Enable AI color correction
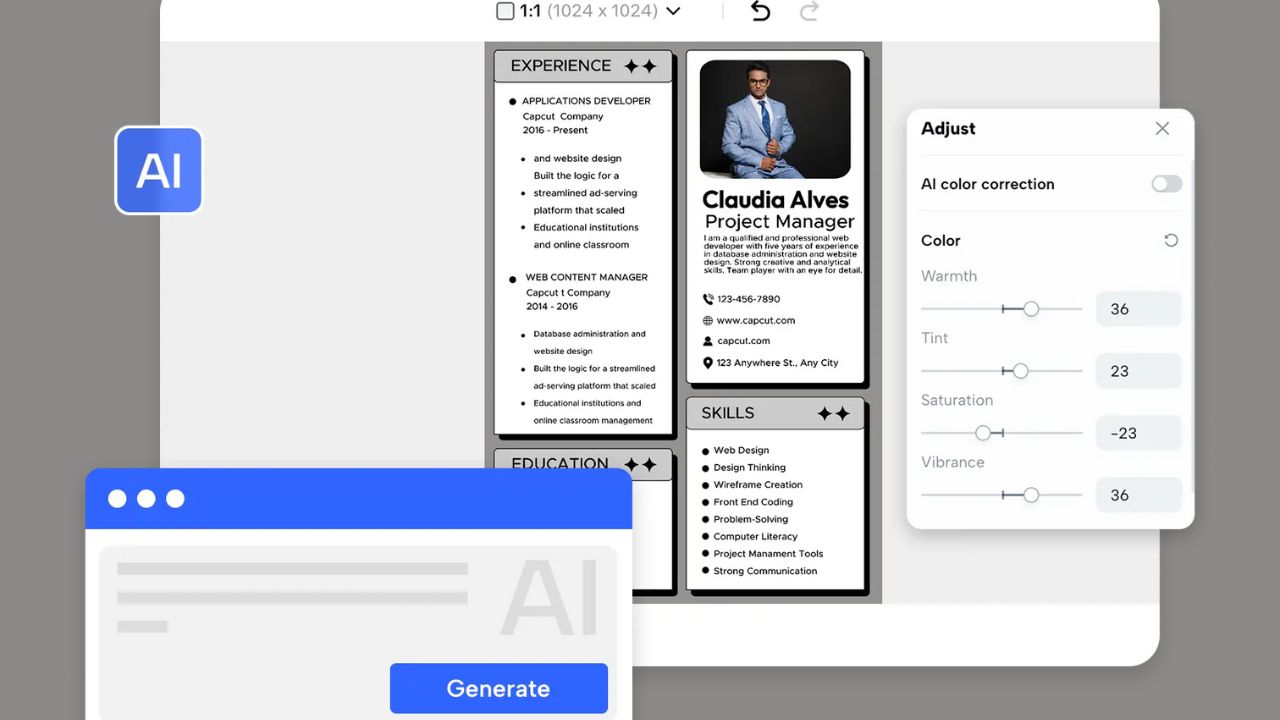This screenshot has width=1280, height=720. [1166, 184]
